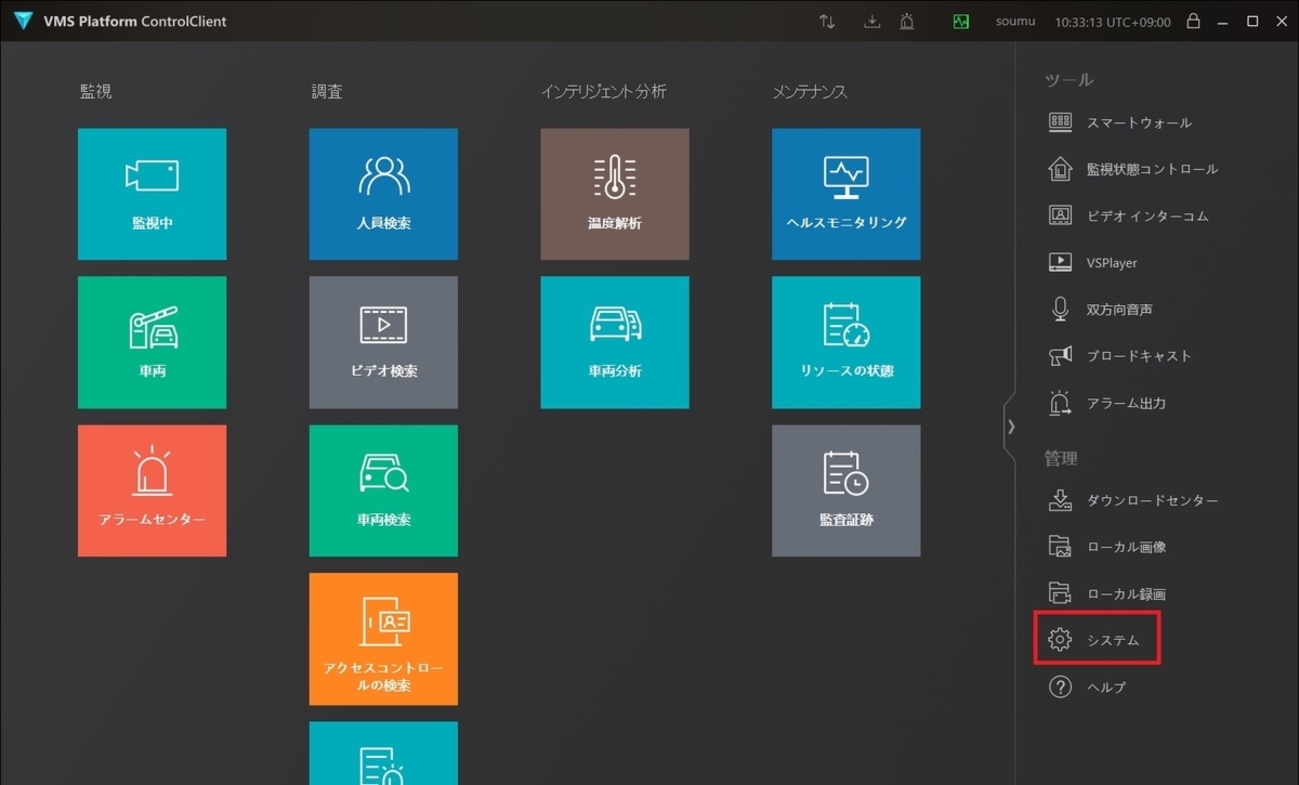Screen dimensions: 1299x785
Task: Open the リソースの状態 tile
Action: click(x=846, y=342)
